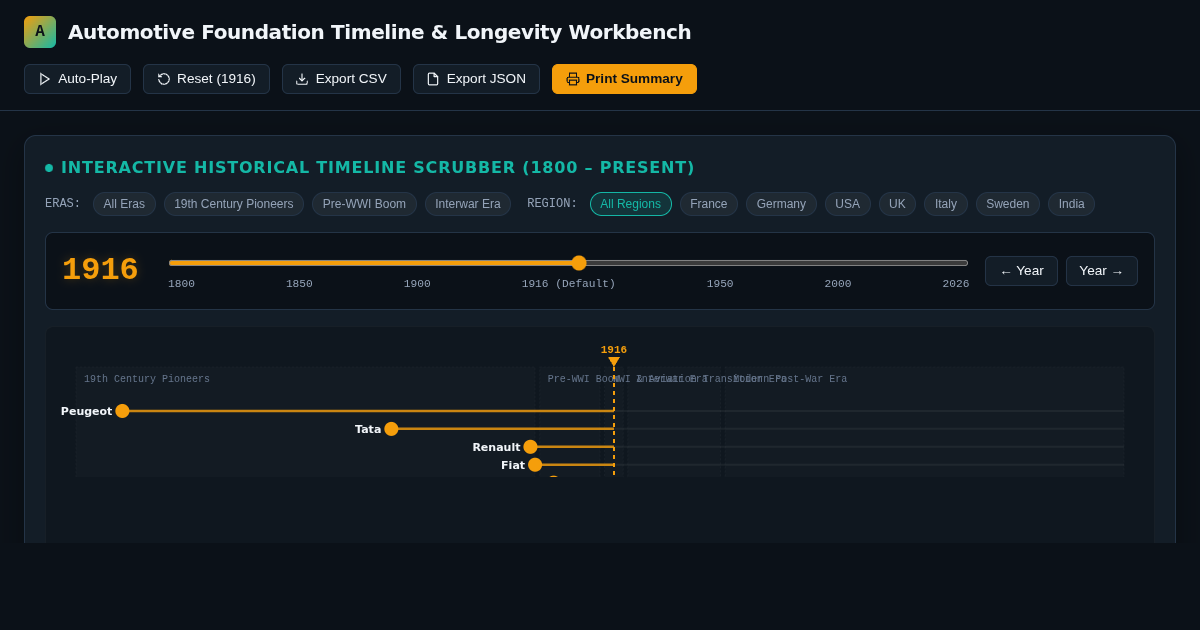Select the Fiat founding dot

tap(535, 465)
